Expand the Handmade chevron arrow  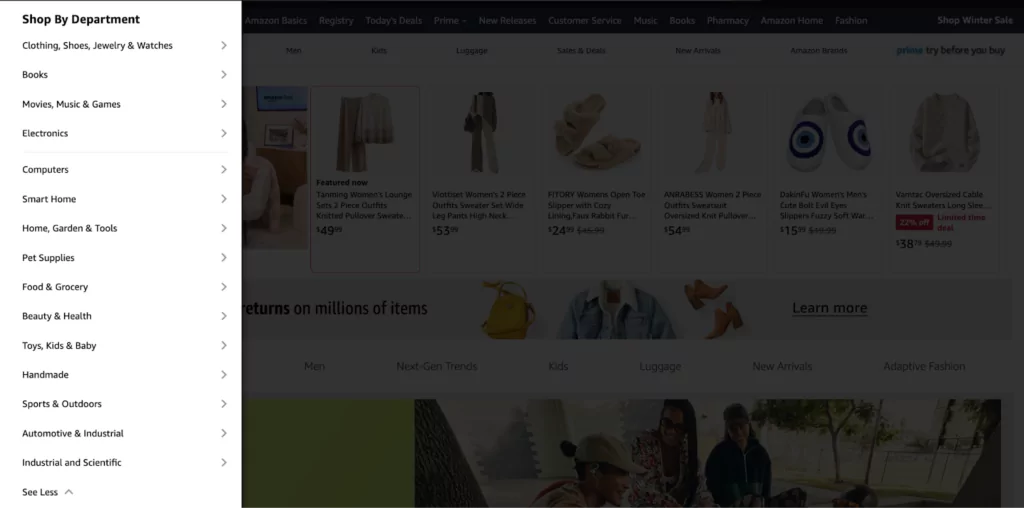(223, 375)
